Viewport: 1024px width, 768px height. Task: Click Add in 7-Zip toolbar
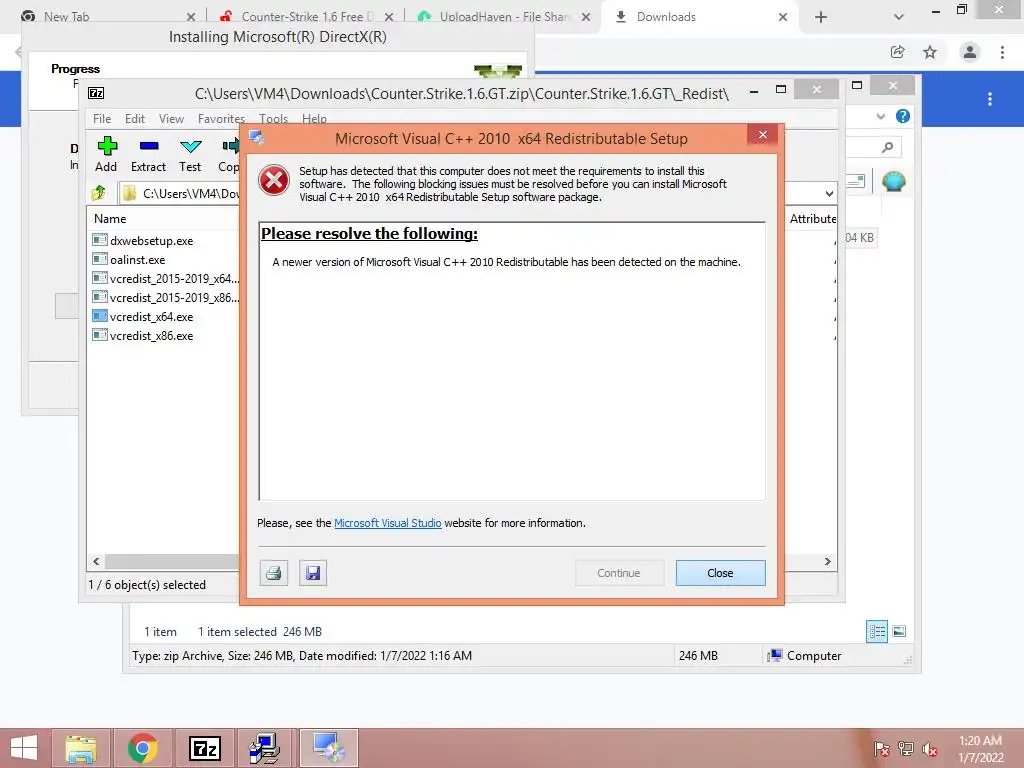(x=106, y=155)
